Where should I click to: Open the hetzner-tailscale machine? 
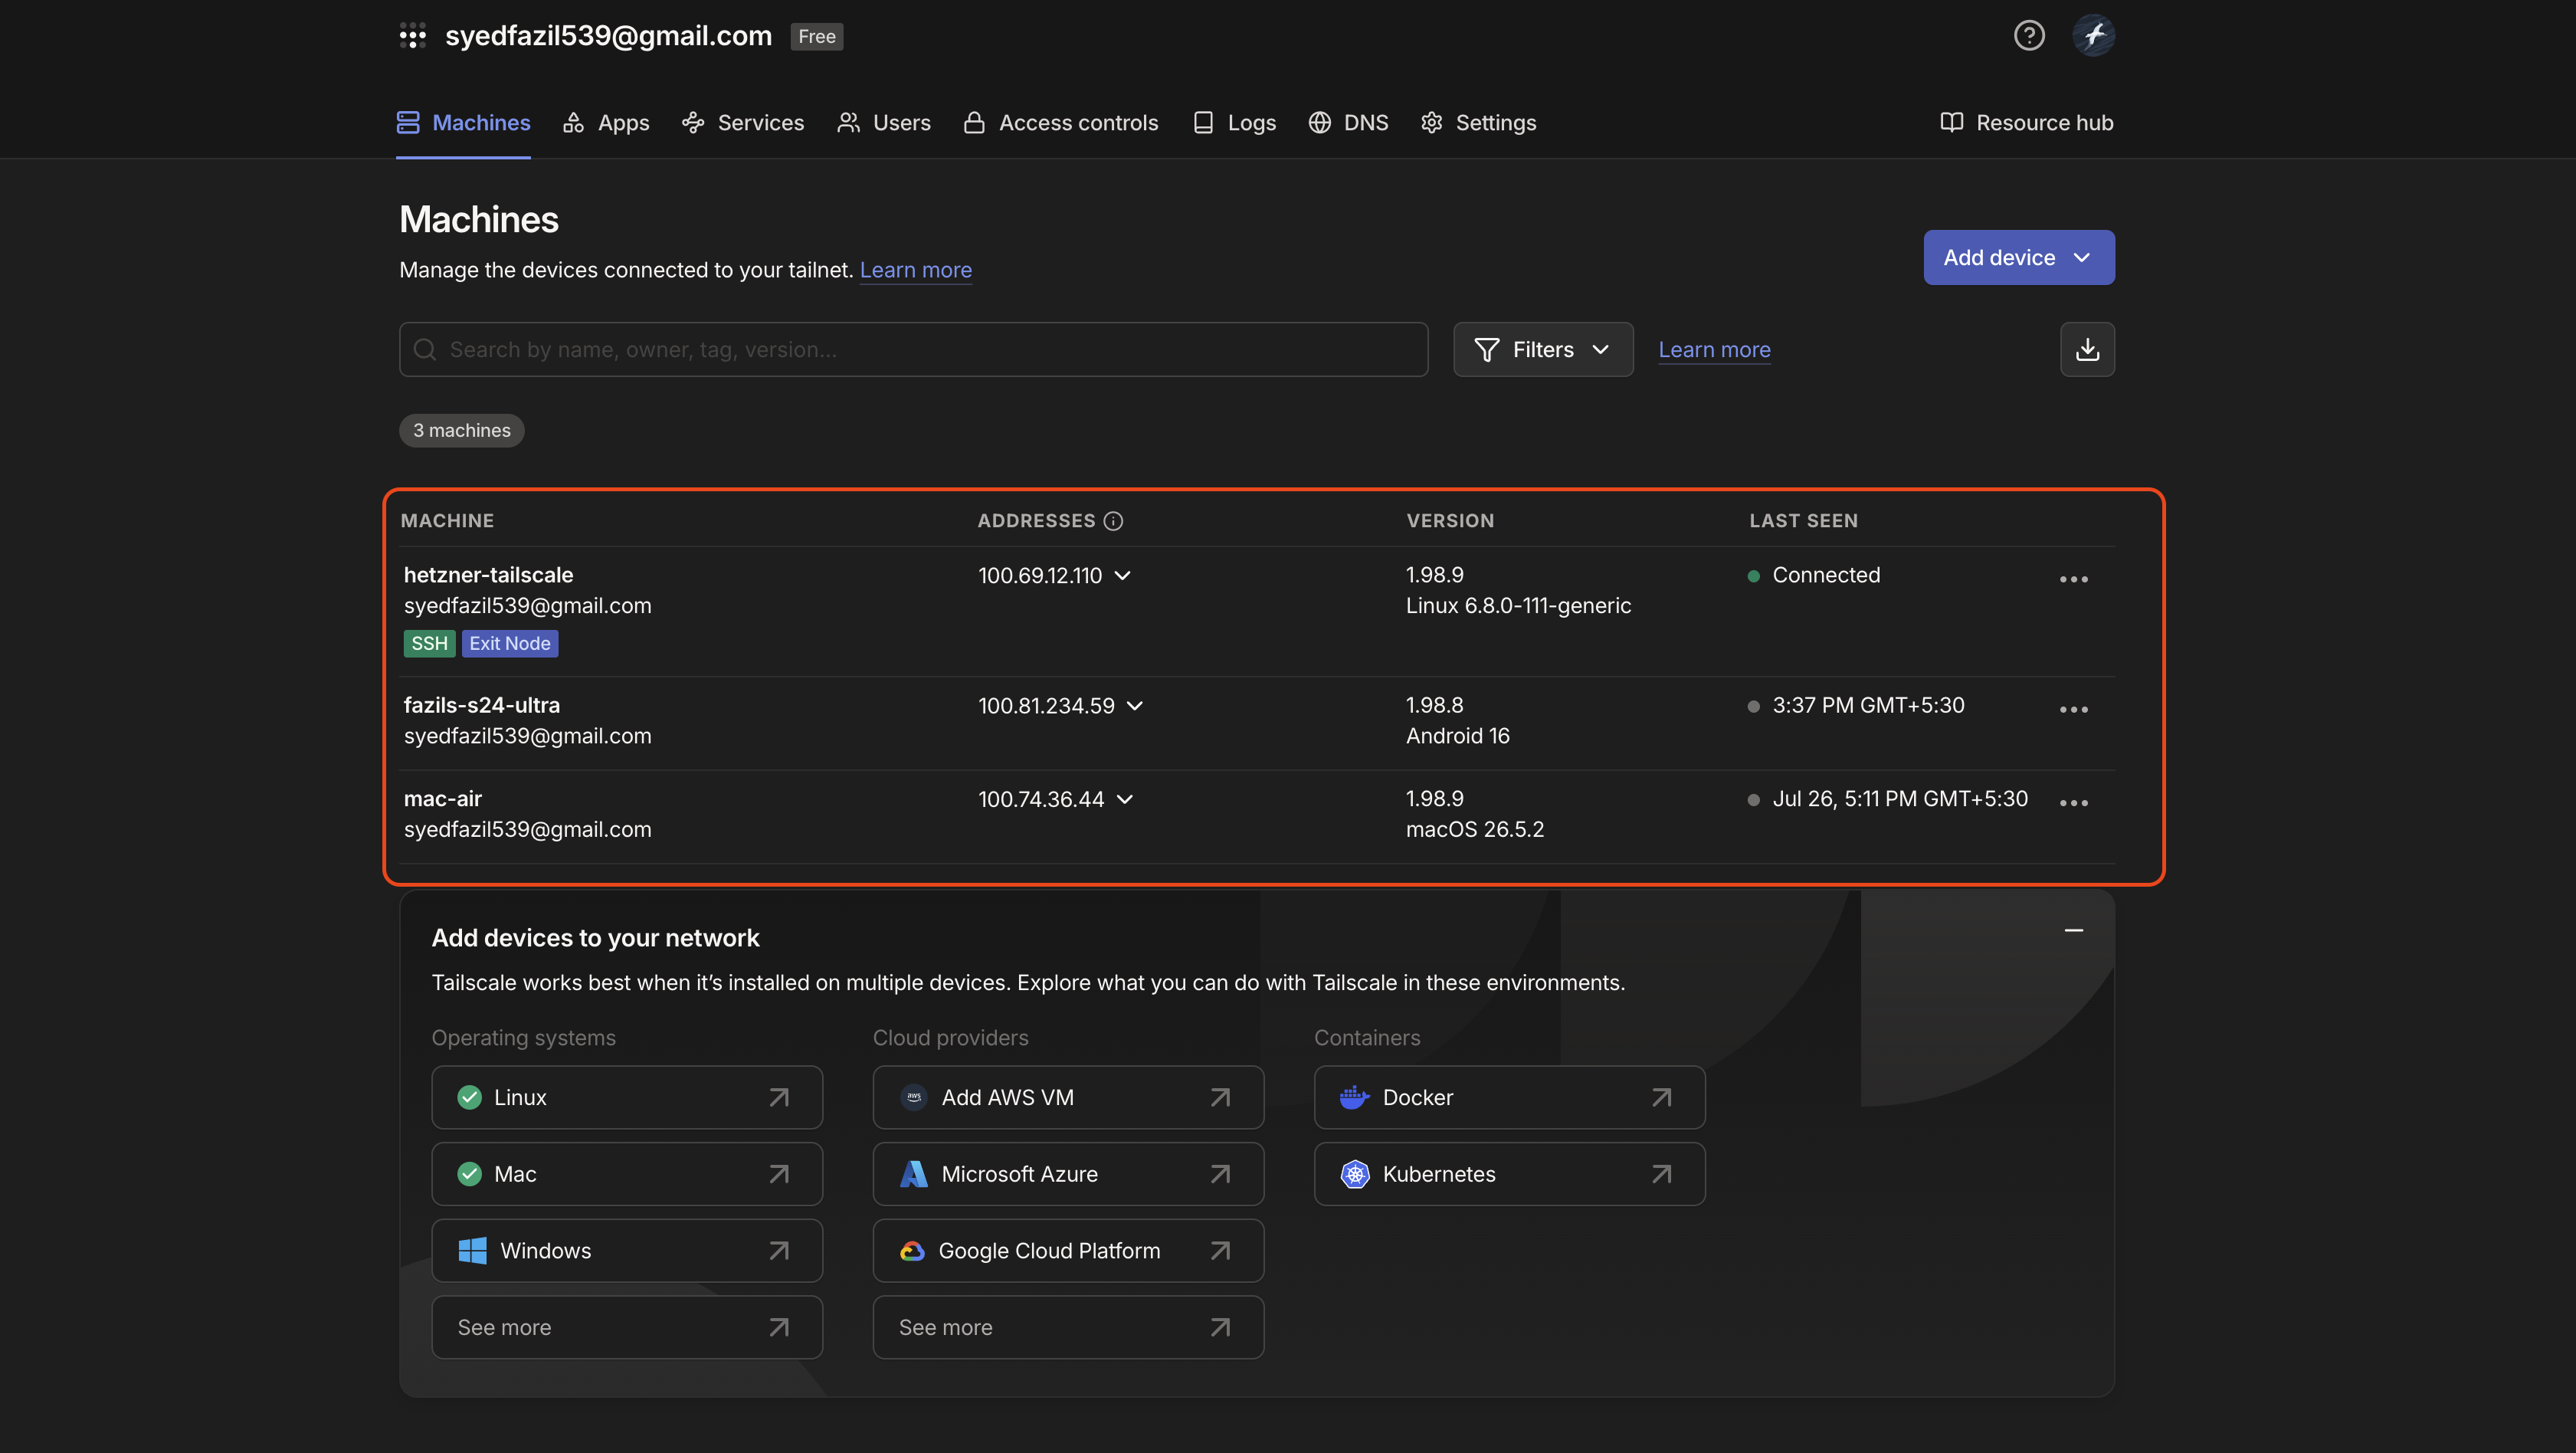tap(488, 575)
